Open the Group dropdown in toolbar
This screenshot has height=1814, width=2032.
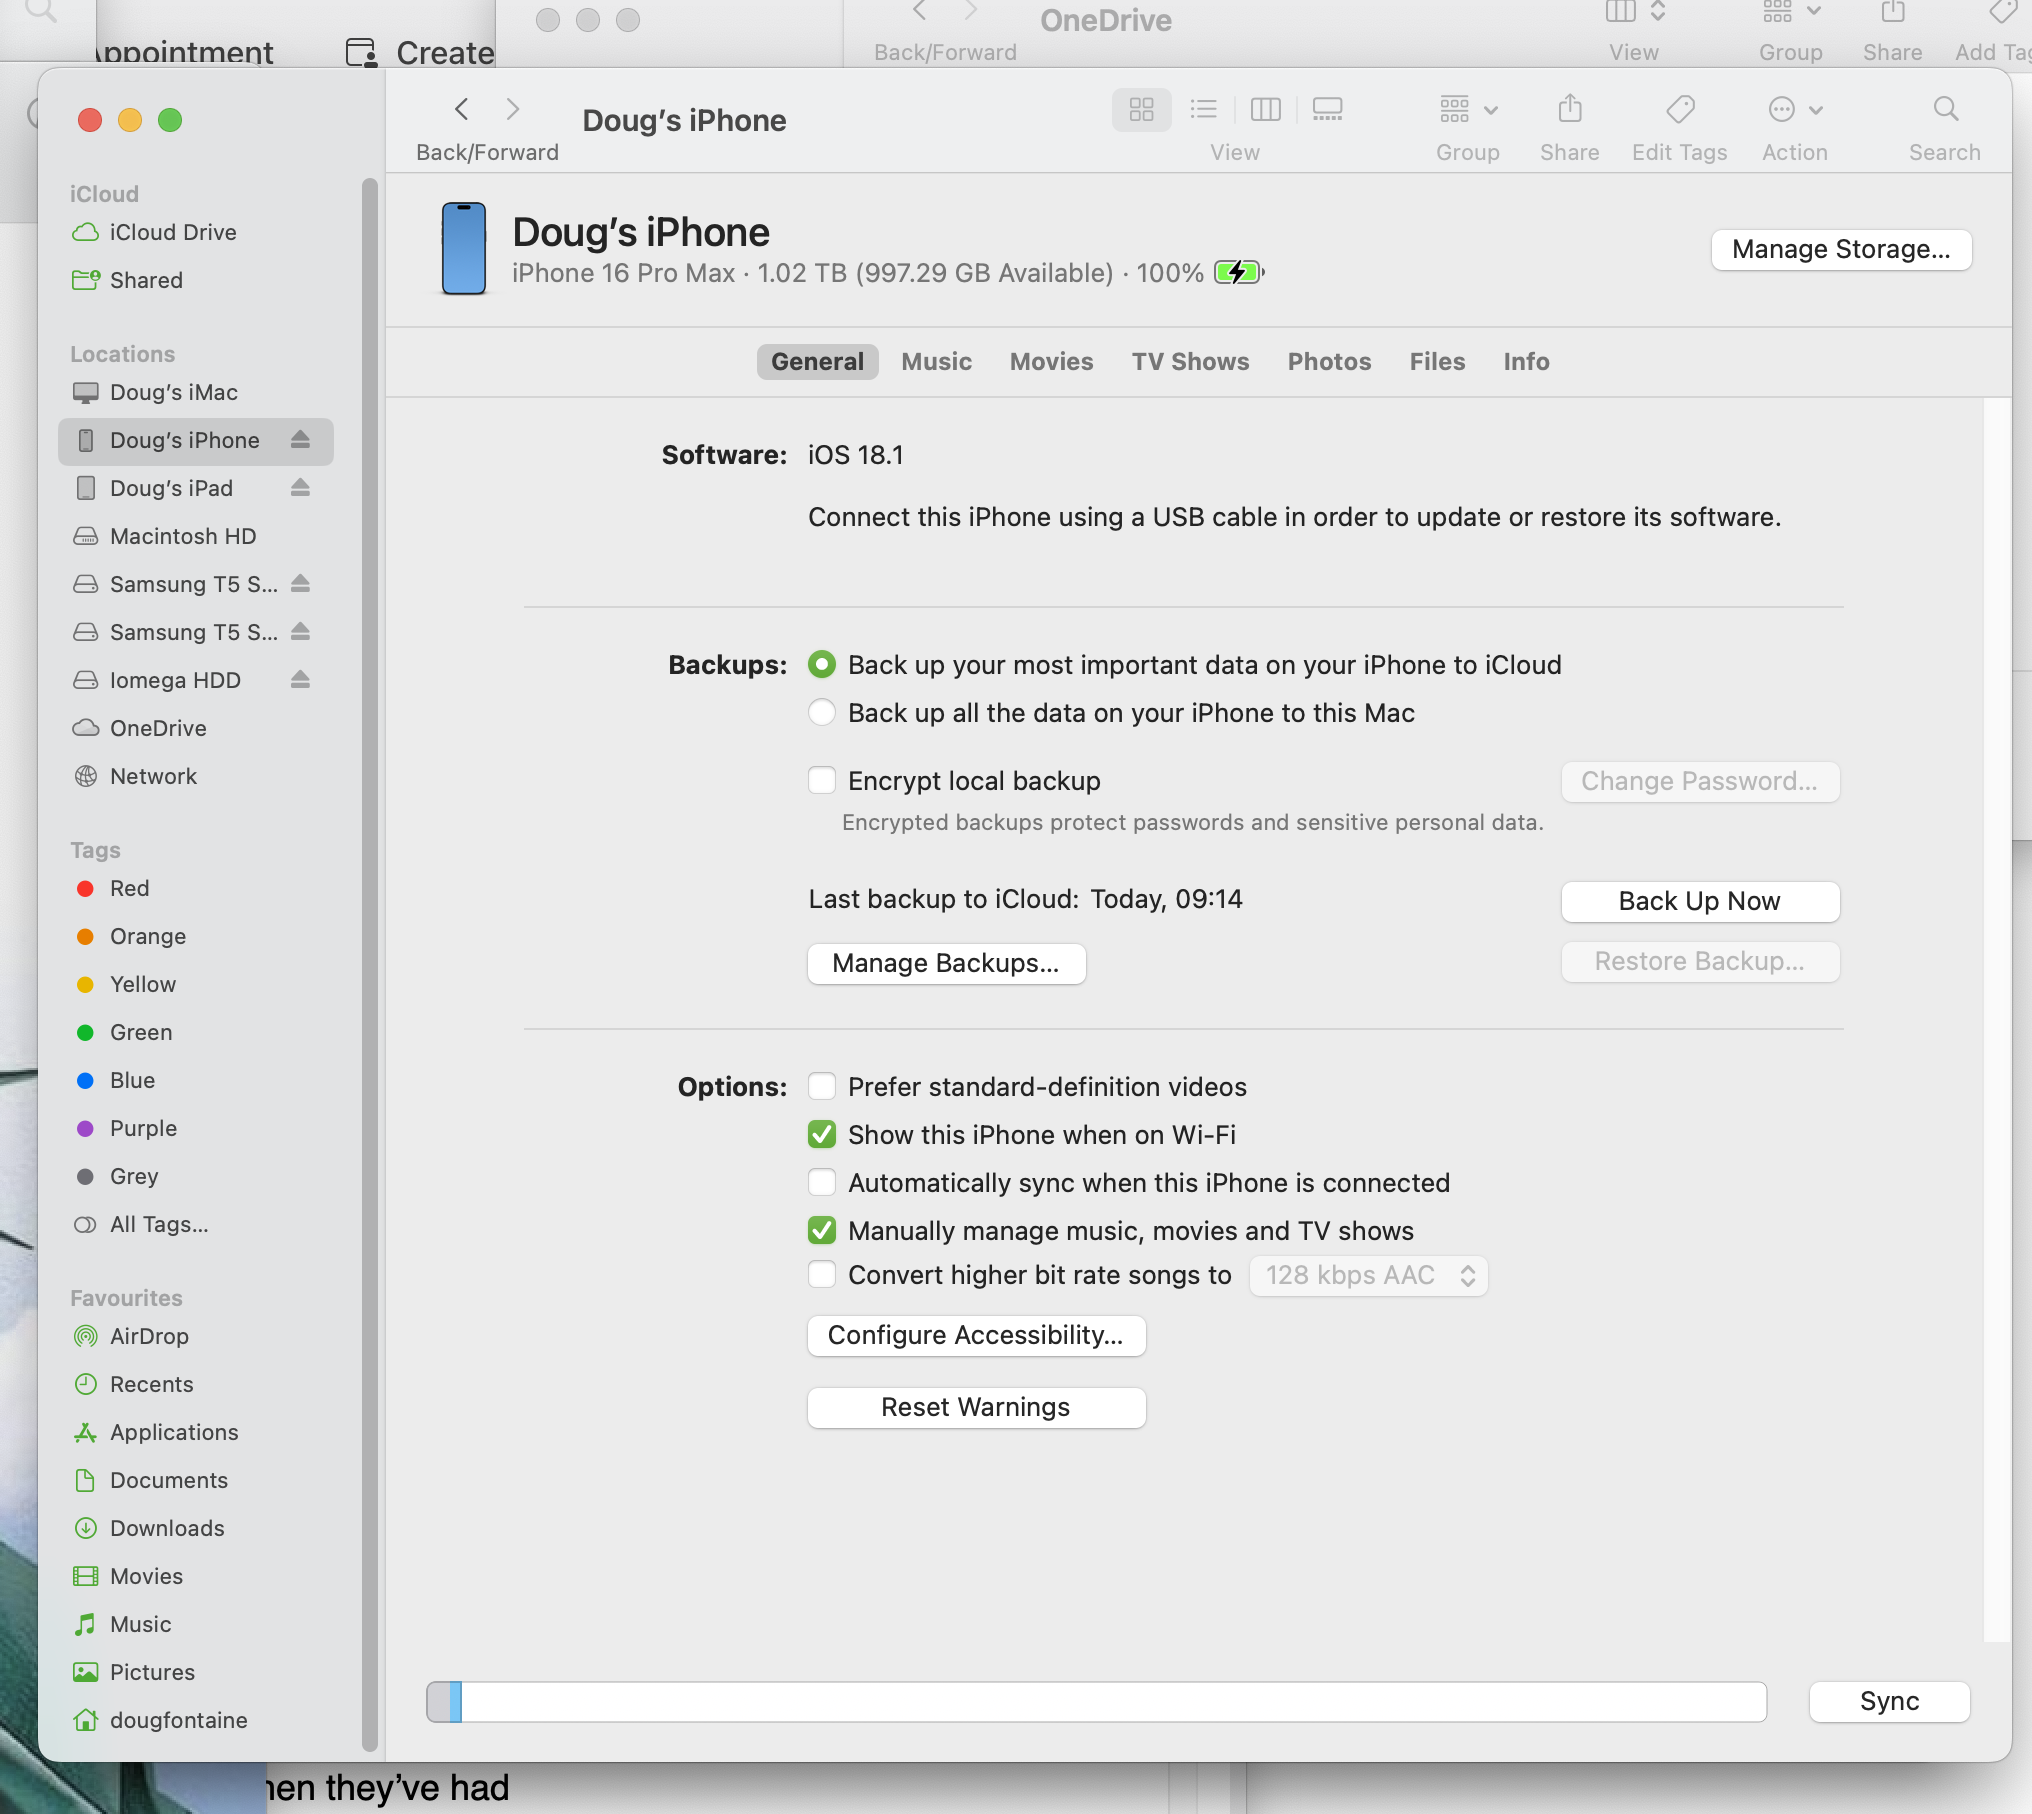[1467, 109]
